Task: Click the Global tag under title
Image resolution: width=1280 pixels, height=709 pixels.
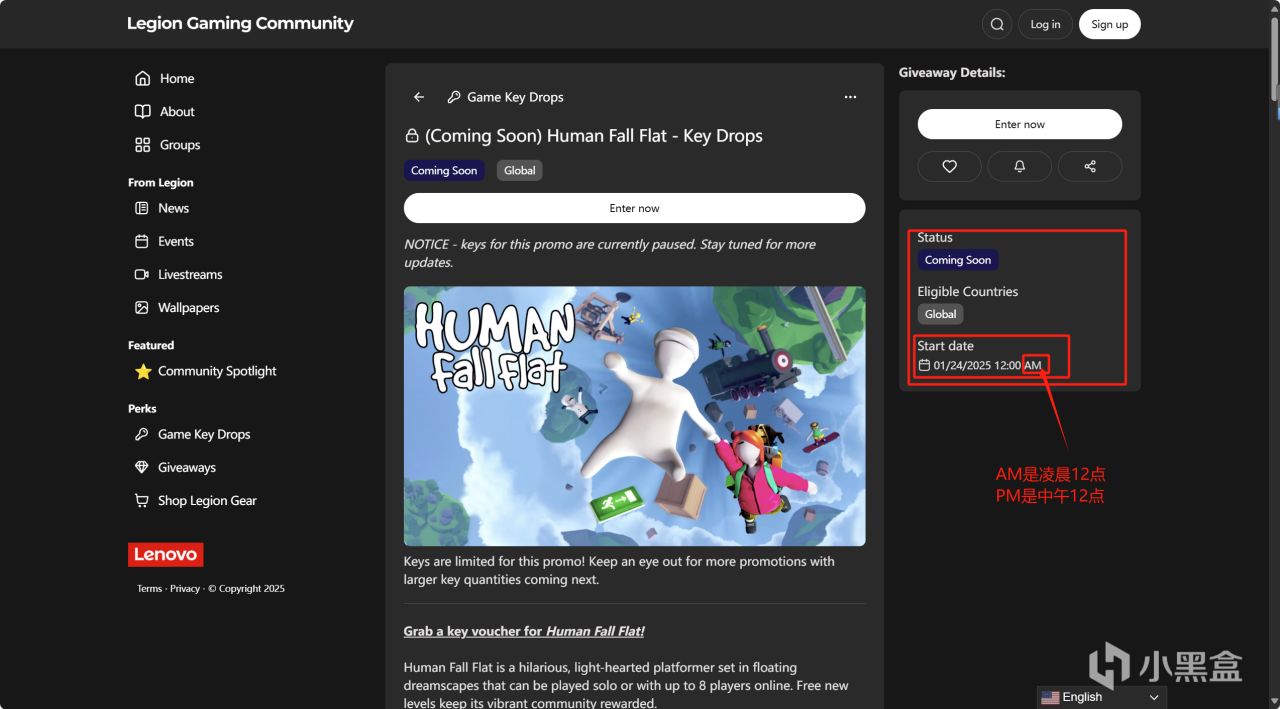Action: [519, 170]
